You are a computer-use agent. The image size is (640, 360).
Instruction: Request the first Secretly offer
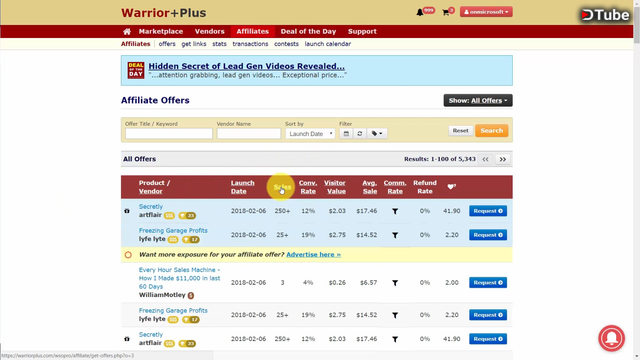pos(488,211)
